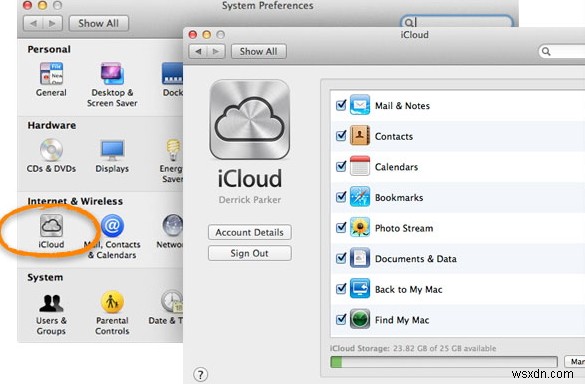Click search magnifier in iCloud window

546,51
